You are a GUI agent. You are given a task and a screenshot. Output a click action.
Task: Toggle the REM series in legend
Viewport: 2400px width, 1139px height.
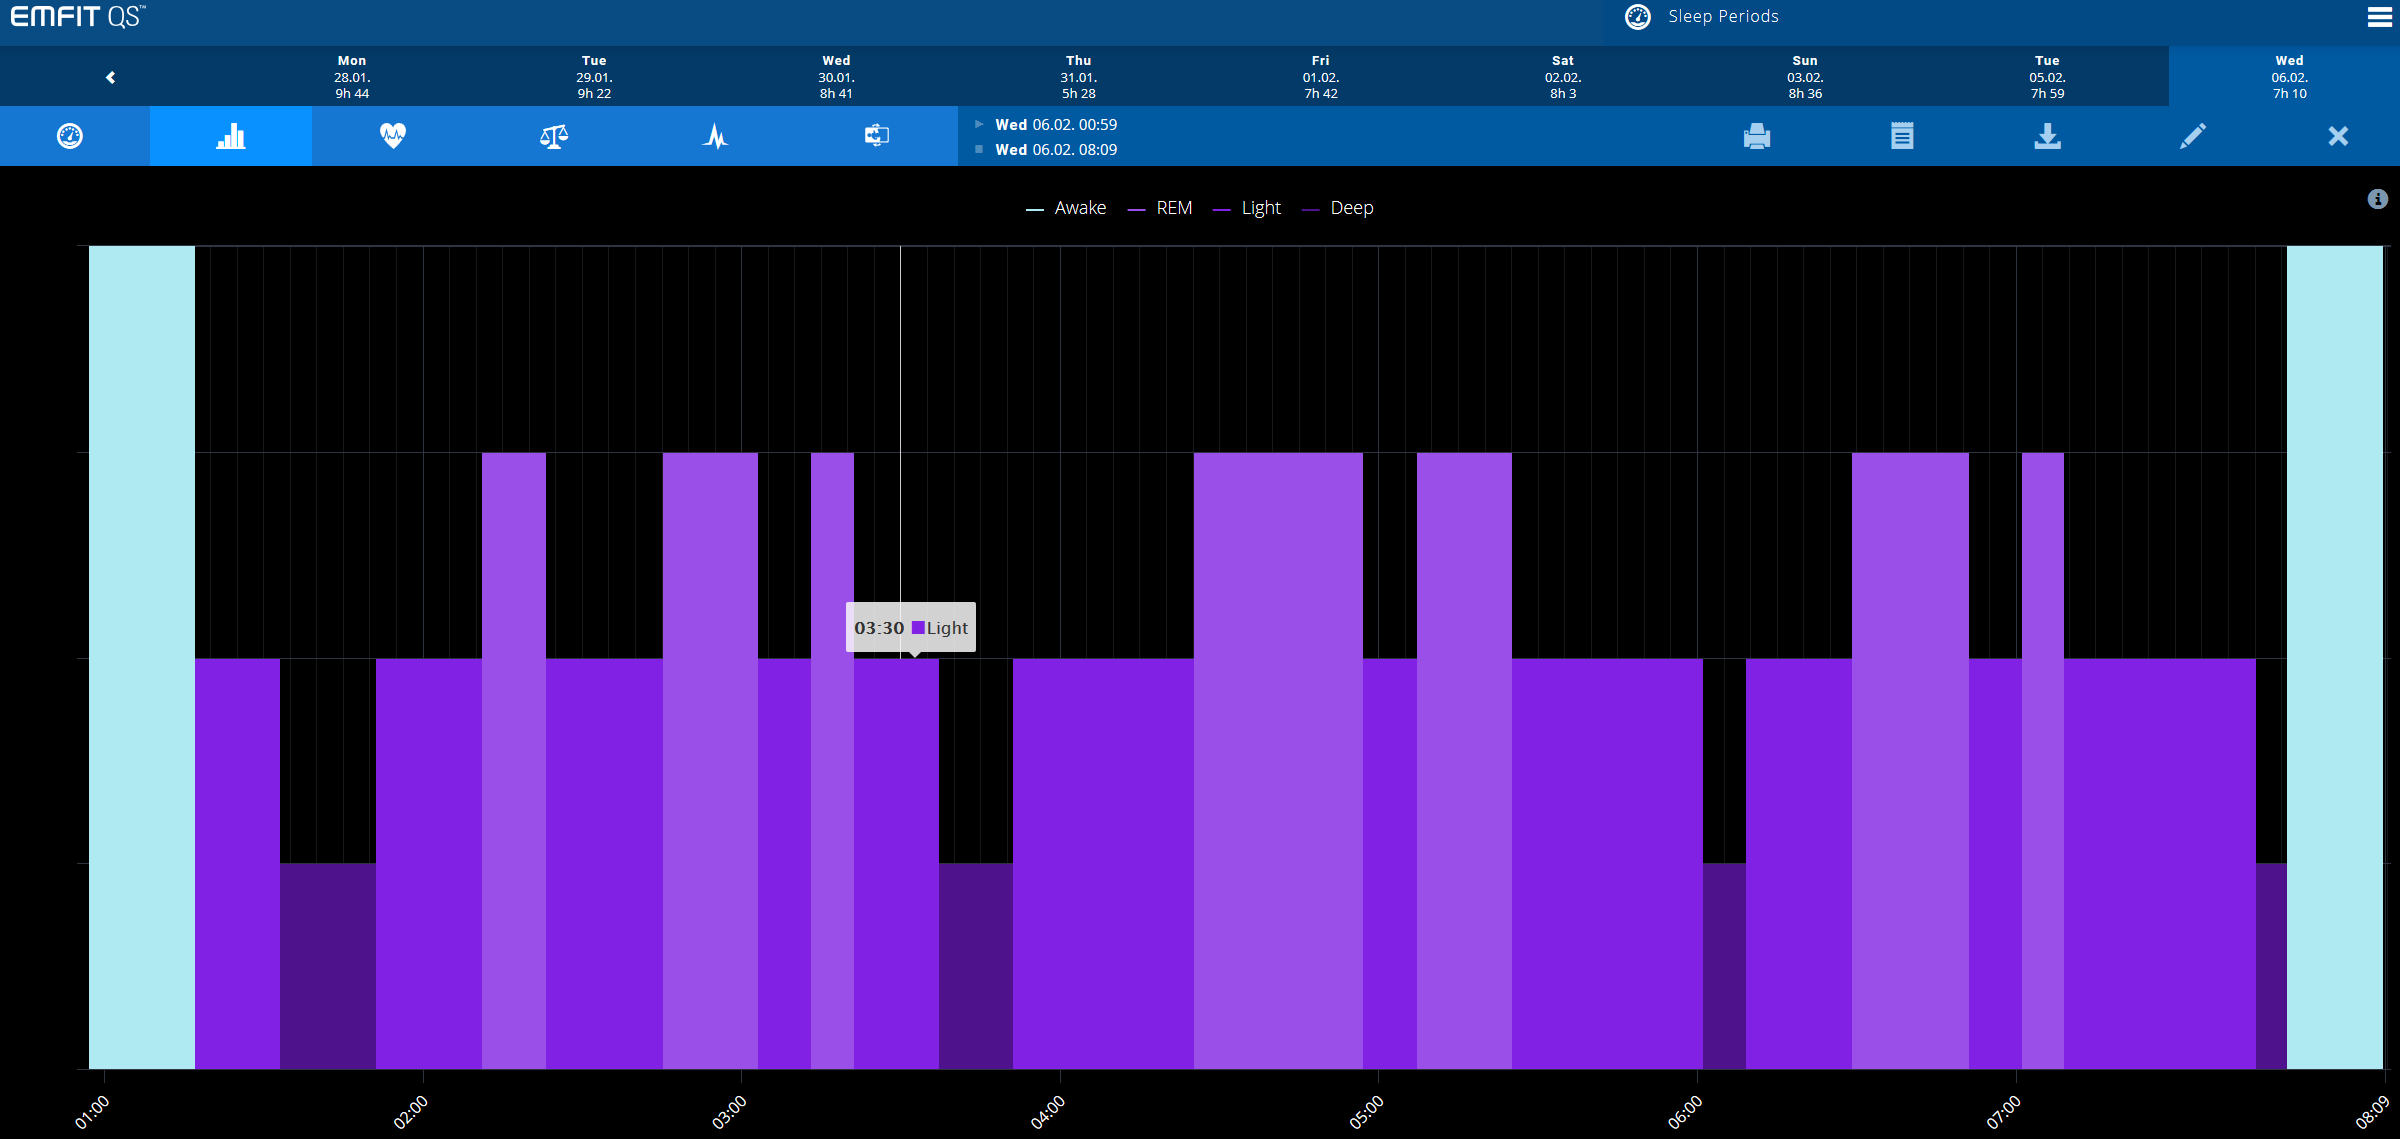click(1173, 208)
